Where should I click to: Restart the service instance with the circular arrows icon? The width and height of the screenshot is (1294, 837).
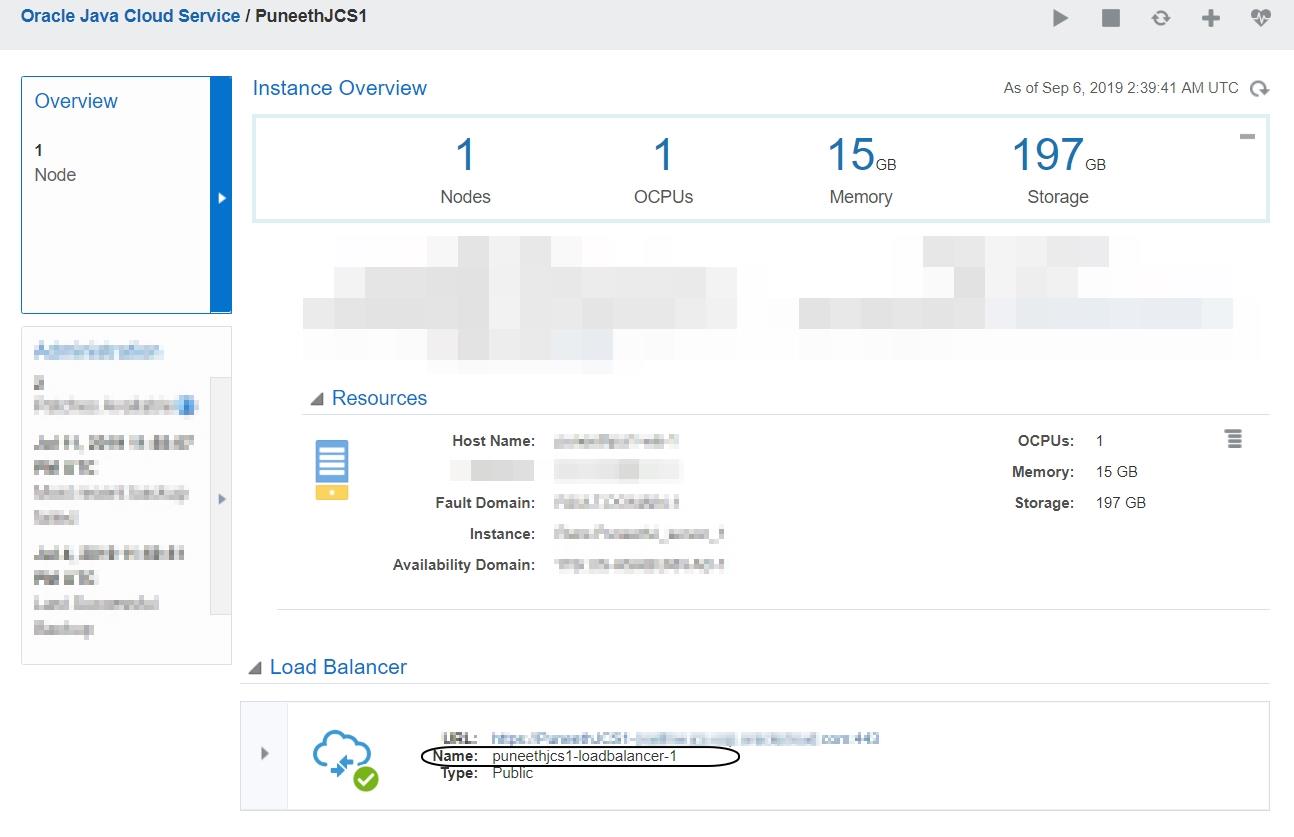[x=1161, y=18]
